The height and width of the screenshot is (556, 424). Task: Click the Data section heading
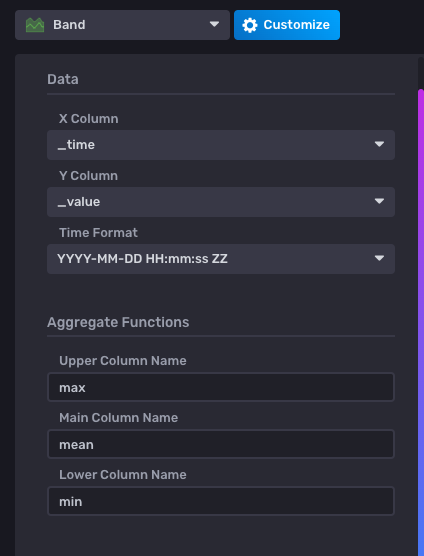tap(63, 79)
